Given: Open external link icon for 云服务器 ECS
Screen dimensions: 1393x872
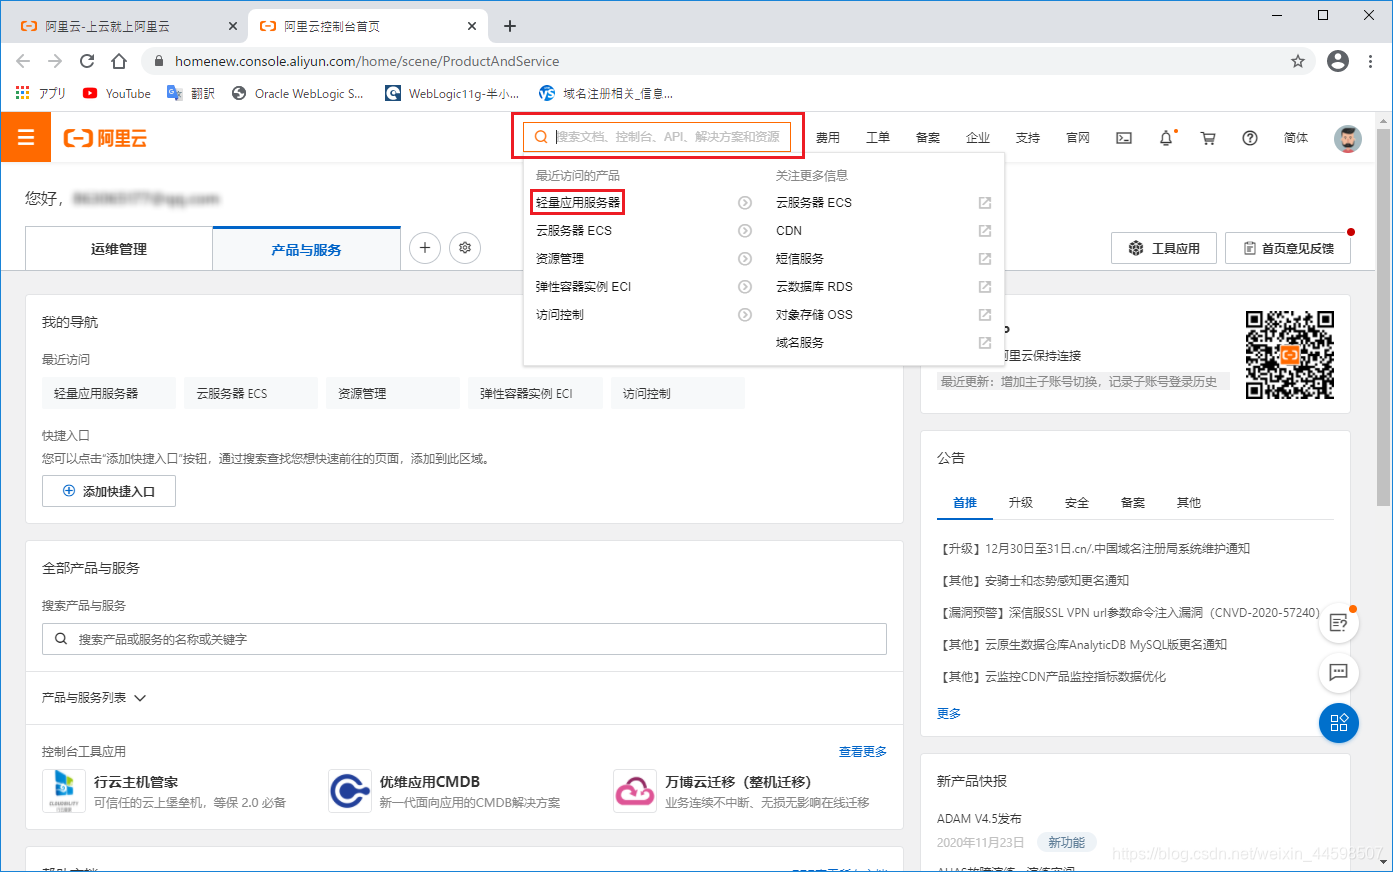Looking at the screenshot, I should 985,202.
